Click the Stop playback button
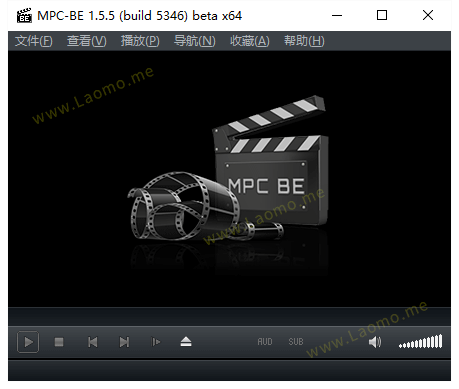 (59, 342)
